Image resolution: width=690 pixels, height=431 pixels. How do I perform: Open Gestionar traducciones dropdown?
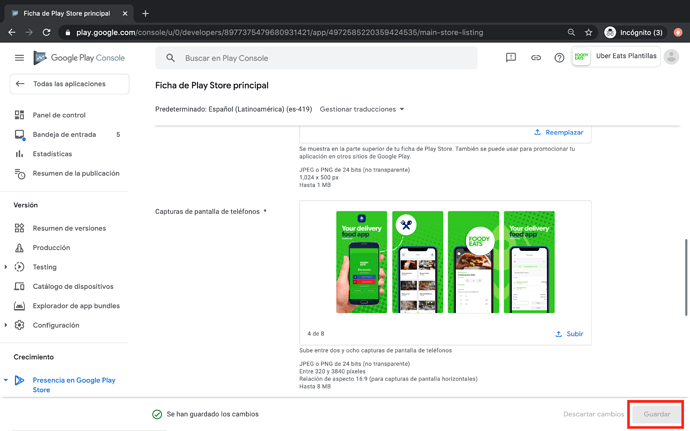pyautogui.click(x=362, y=109)
